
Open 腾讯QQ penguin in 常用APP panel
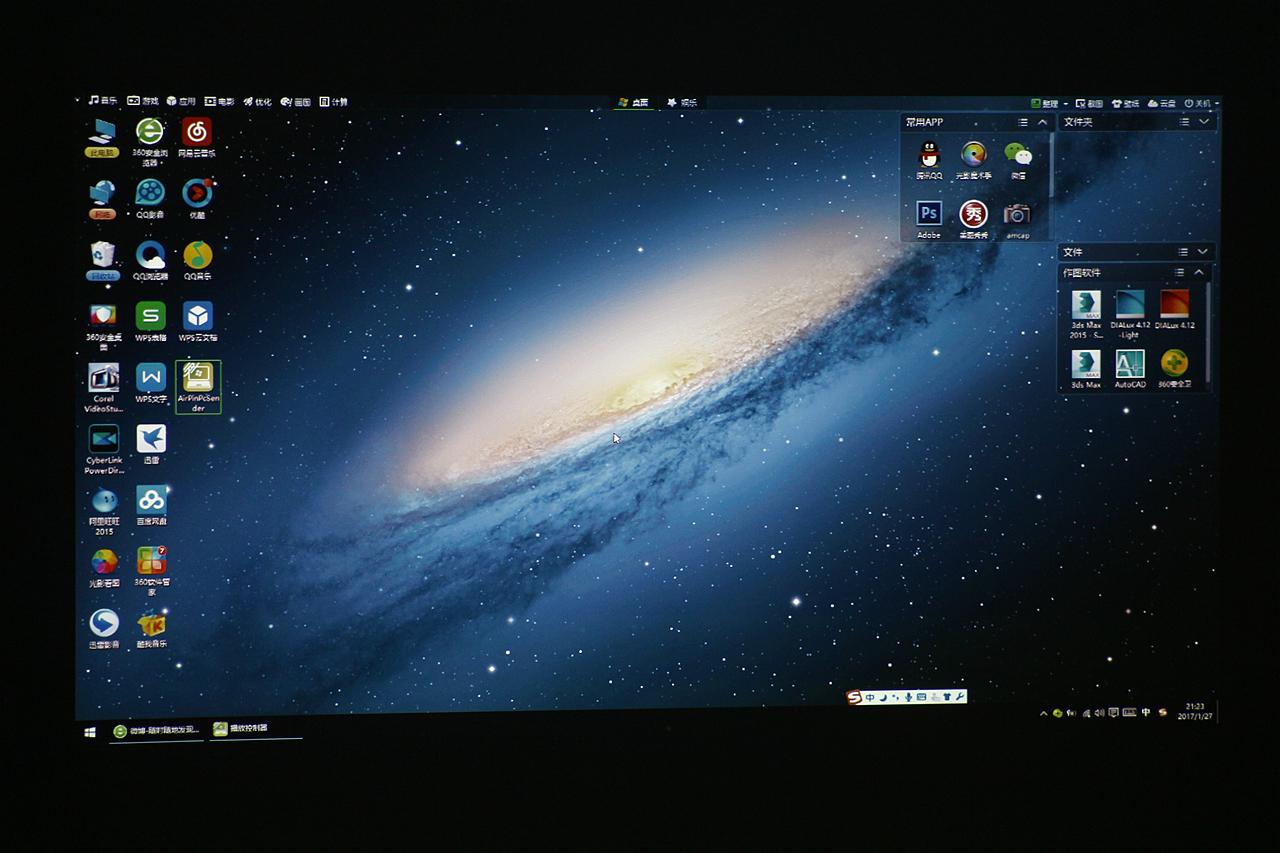click(929, 160)
